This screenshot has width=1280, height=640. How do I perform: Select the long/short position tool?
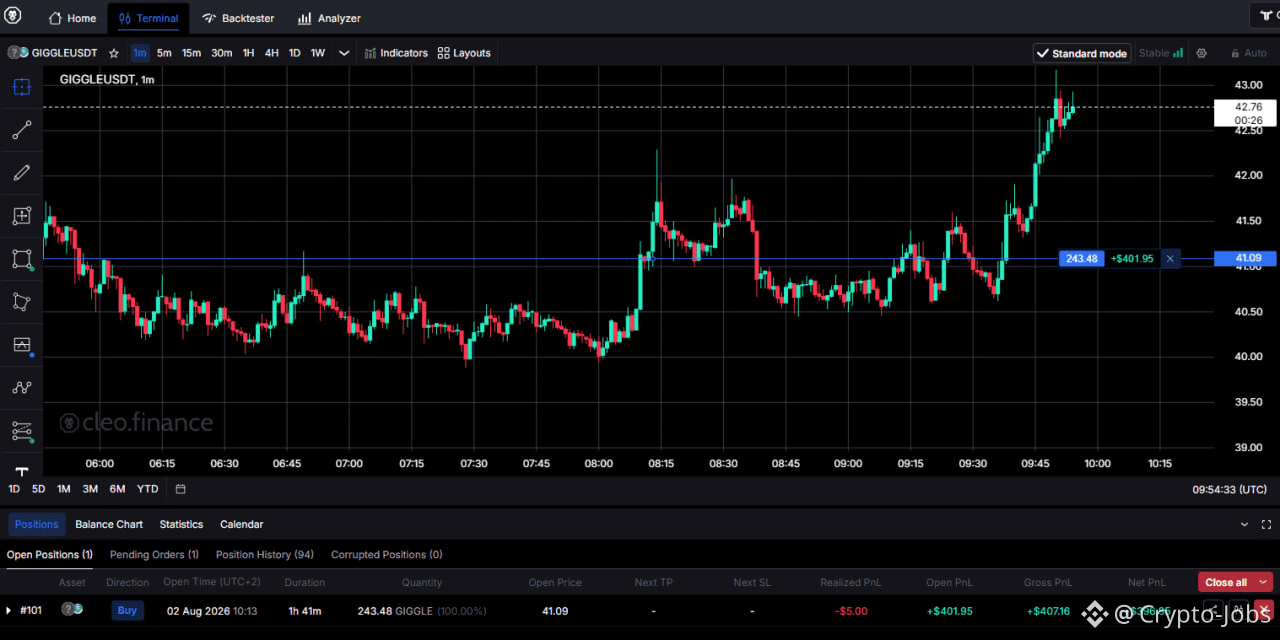coord(21,345)
